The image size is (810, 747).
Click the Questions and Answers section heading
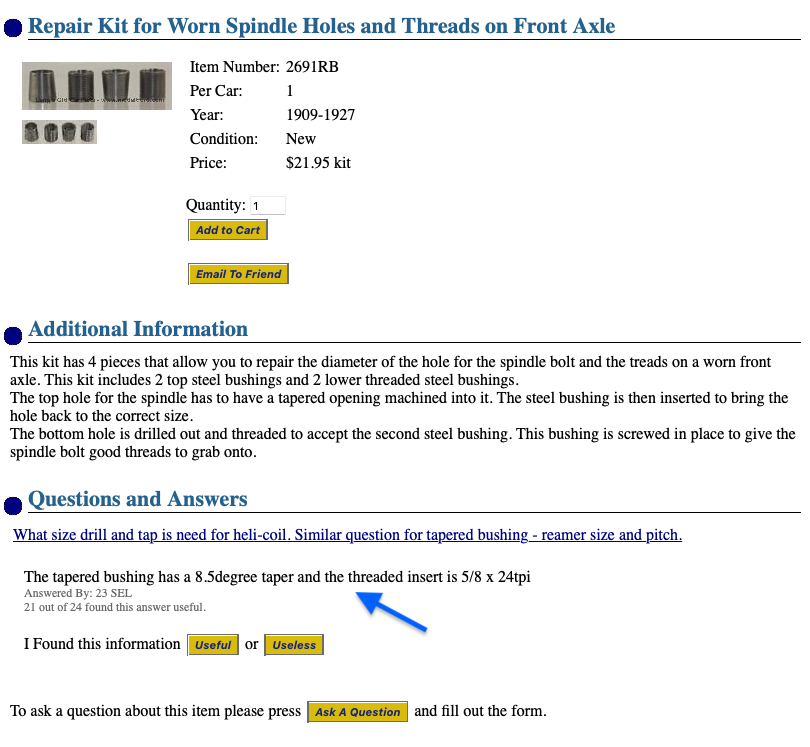[x=138, y=499]
